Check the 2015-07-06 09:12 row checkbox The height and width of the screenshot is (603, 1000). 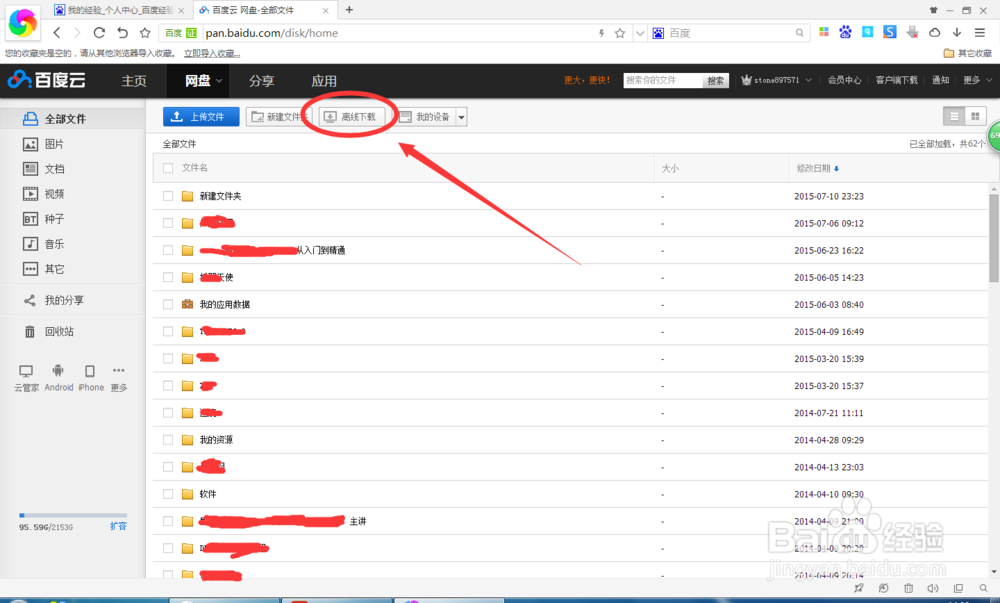pyautogui.click(x=168, y=223)
